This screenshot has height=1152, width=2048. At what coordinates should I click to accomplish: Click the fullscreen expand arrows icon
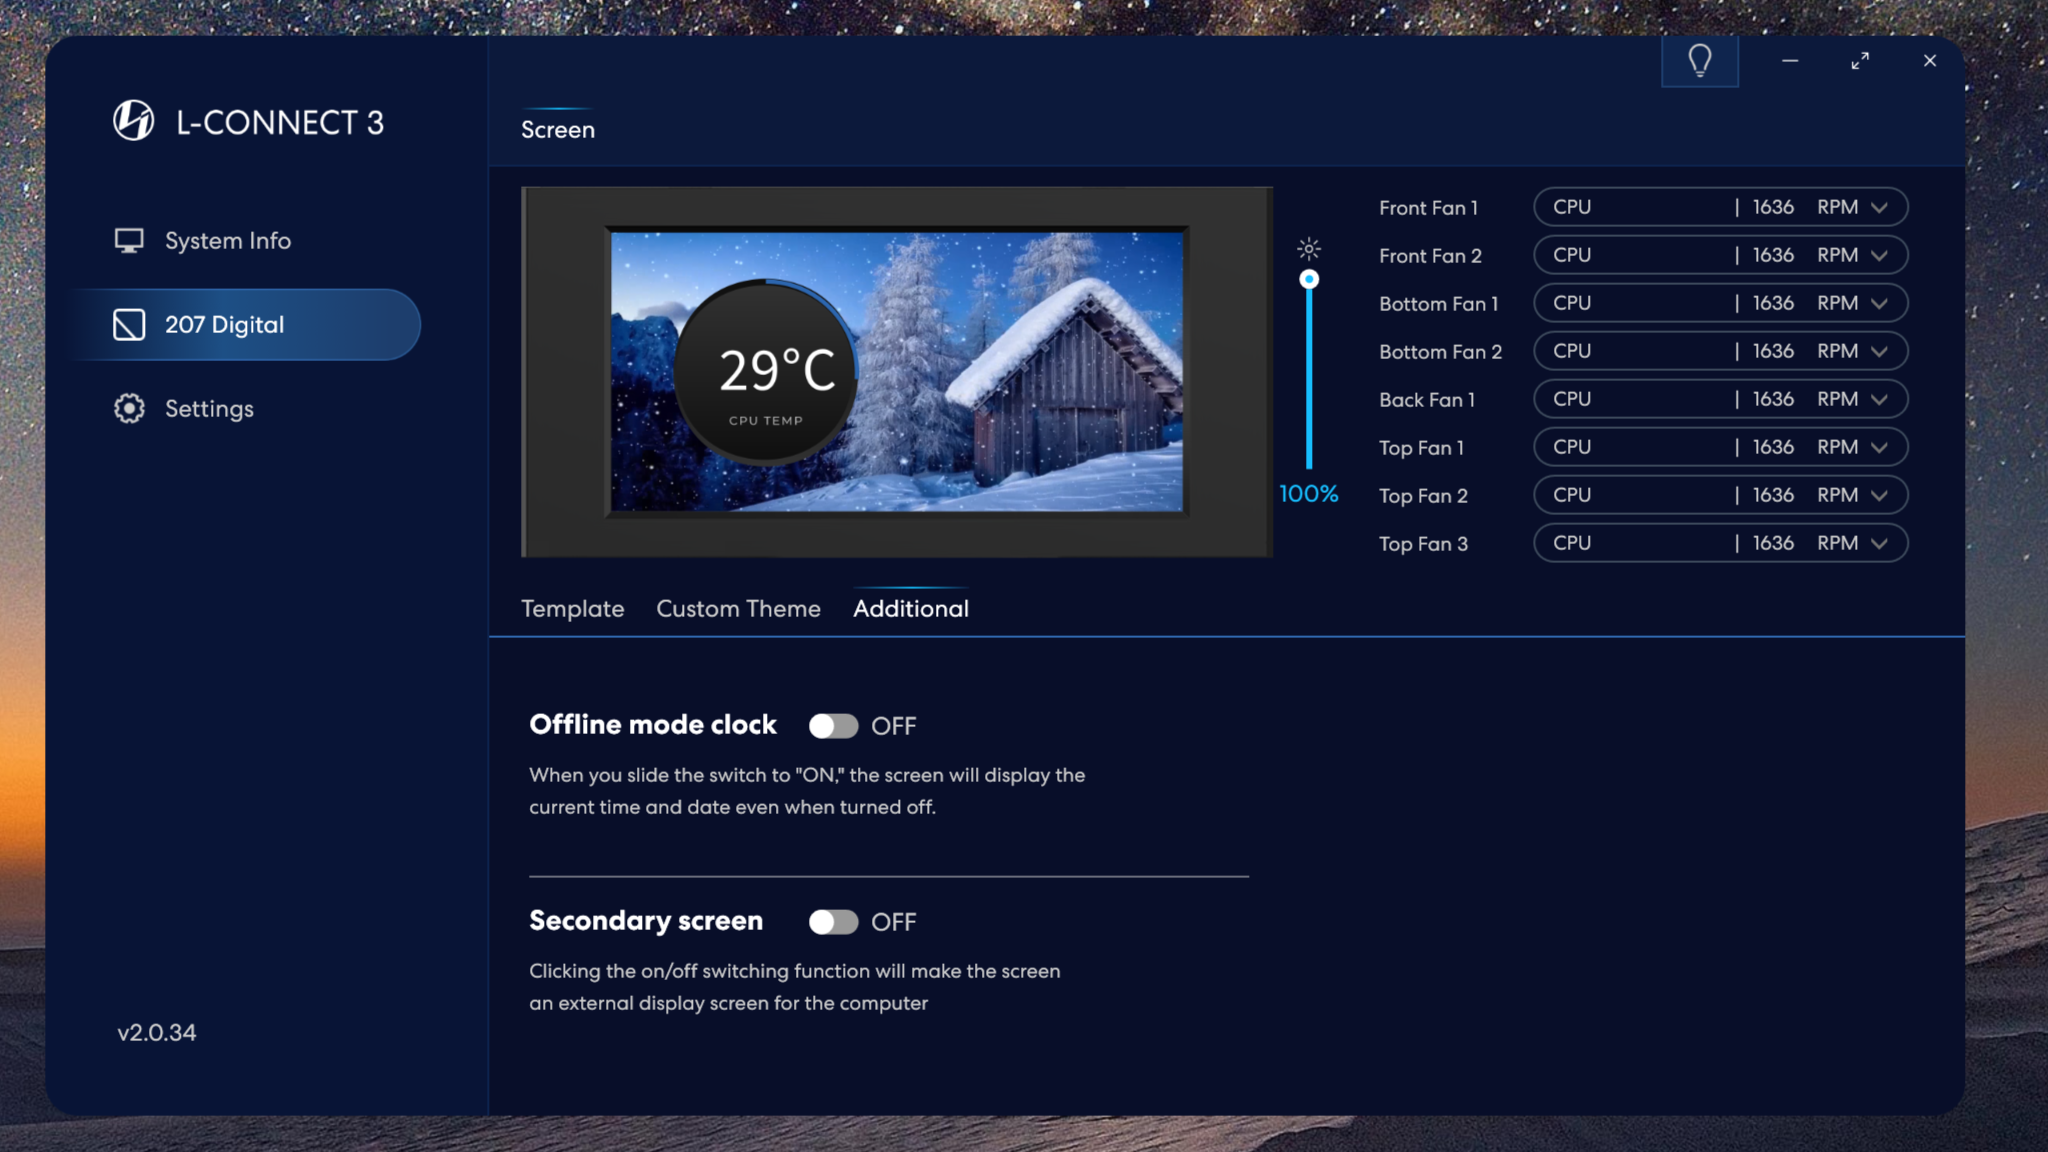(1859, 61)
